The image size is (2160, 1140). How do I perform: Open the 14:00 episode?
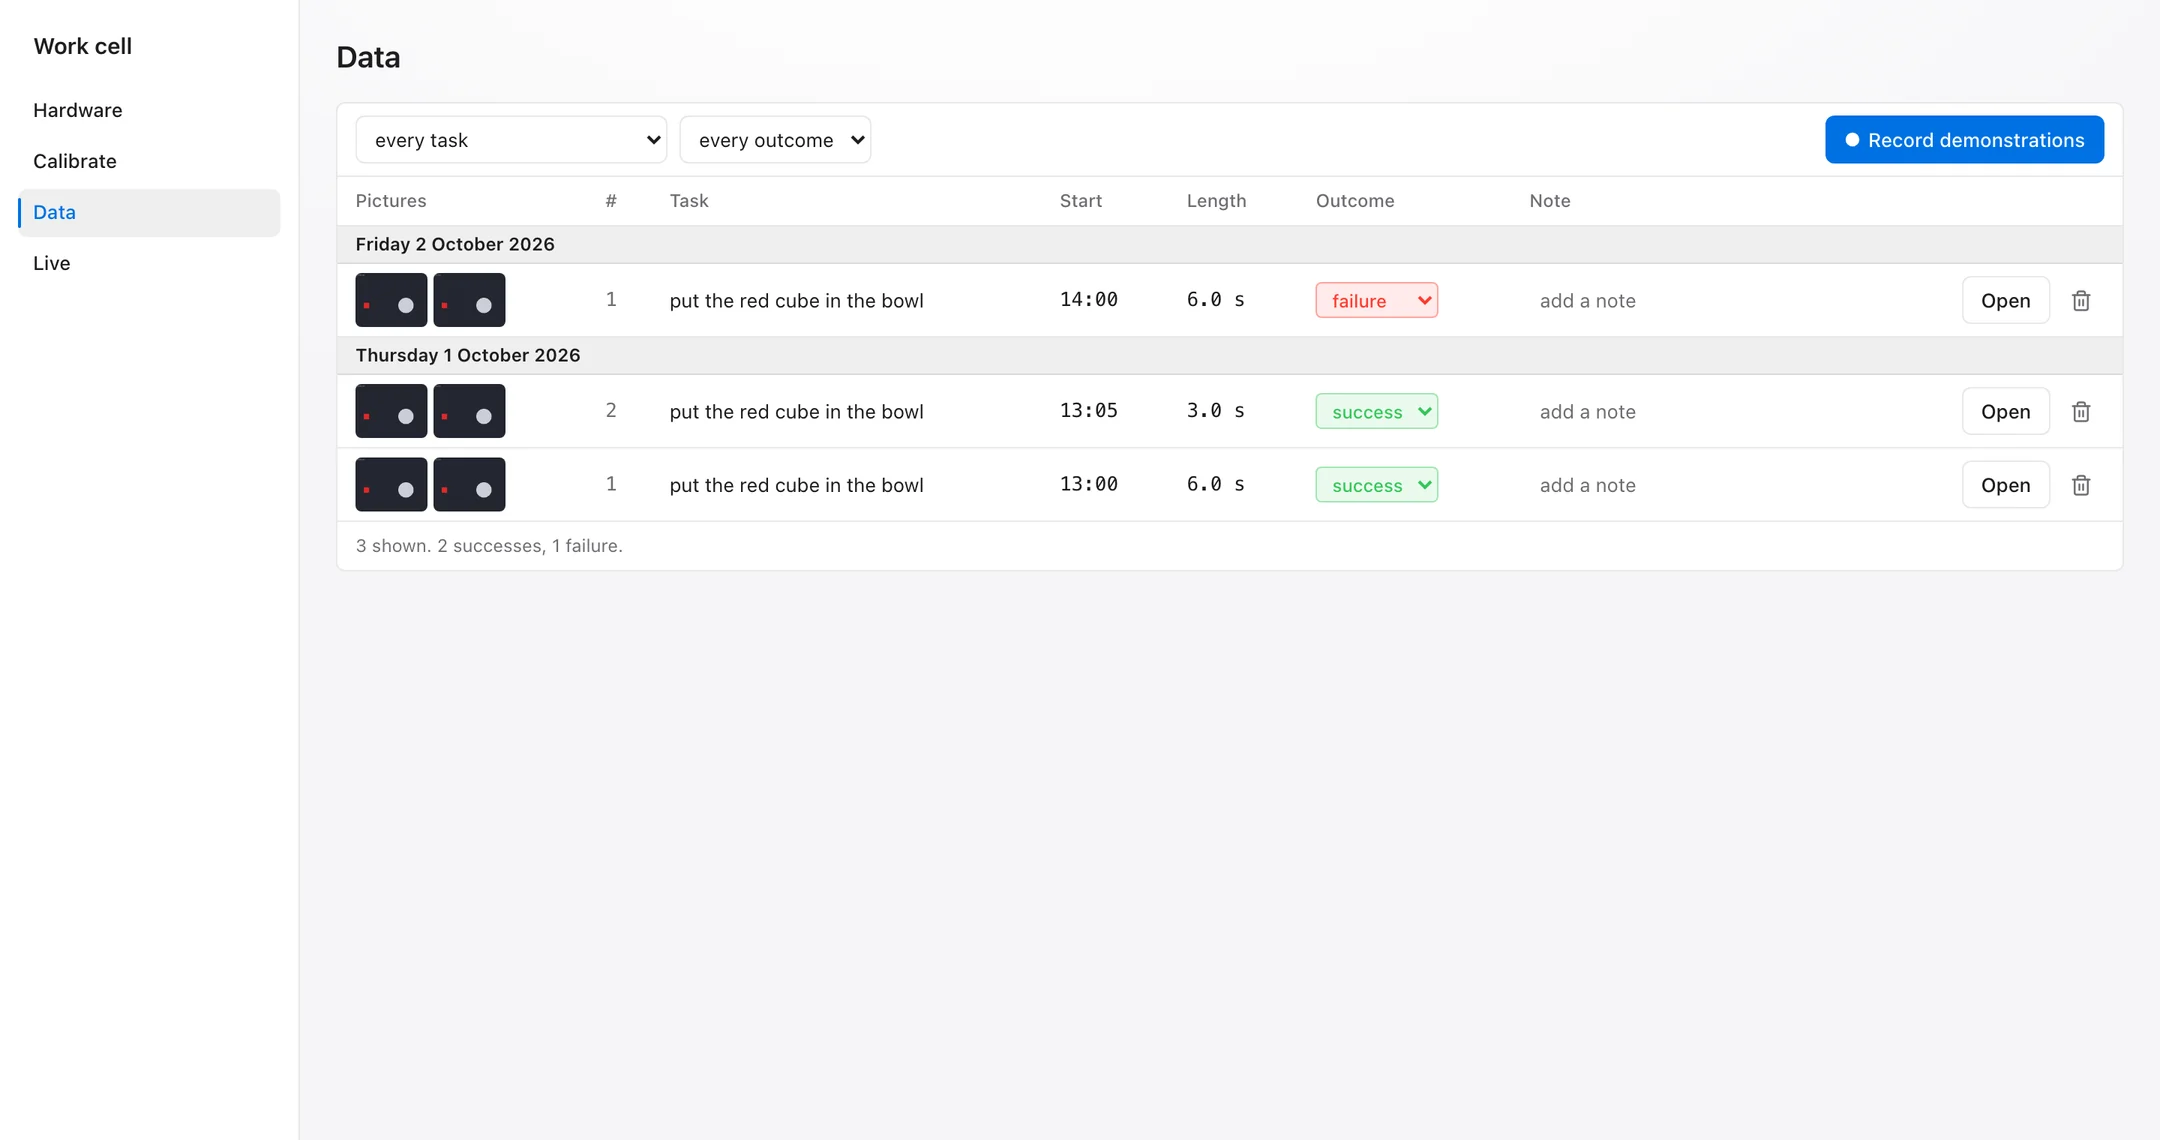pos(2005,300)
